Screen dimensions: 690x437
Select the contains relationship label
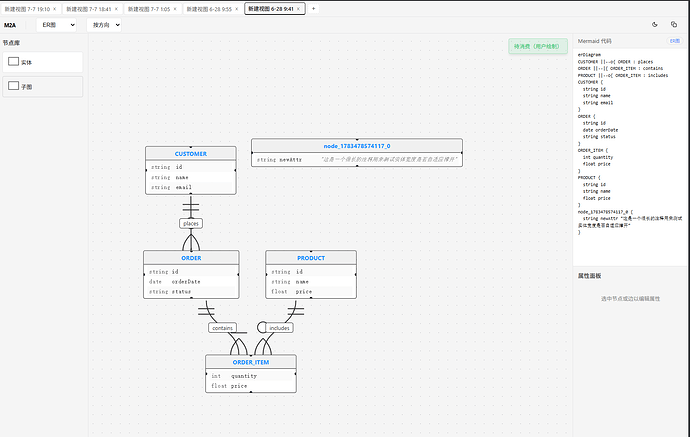(x=222, y=328)
